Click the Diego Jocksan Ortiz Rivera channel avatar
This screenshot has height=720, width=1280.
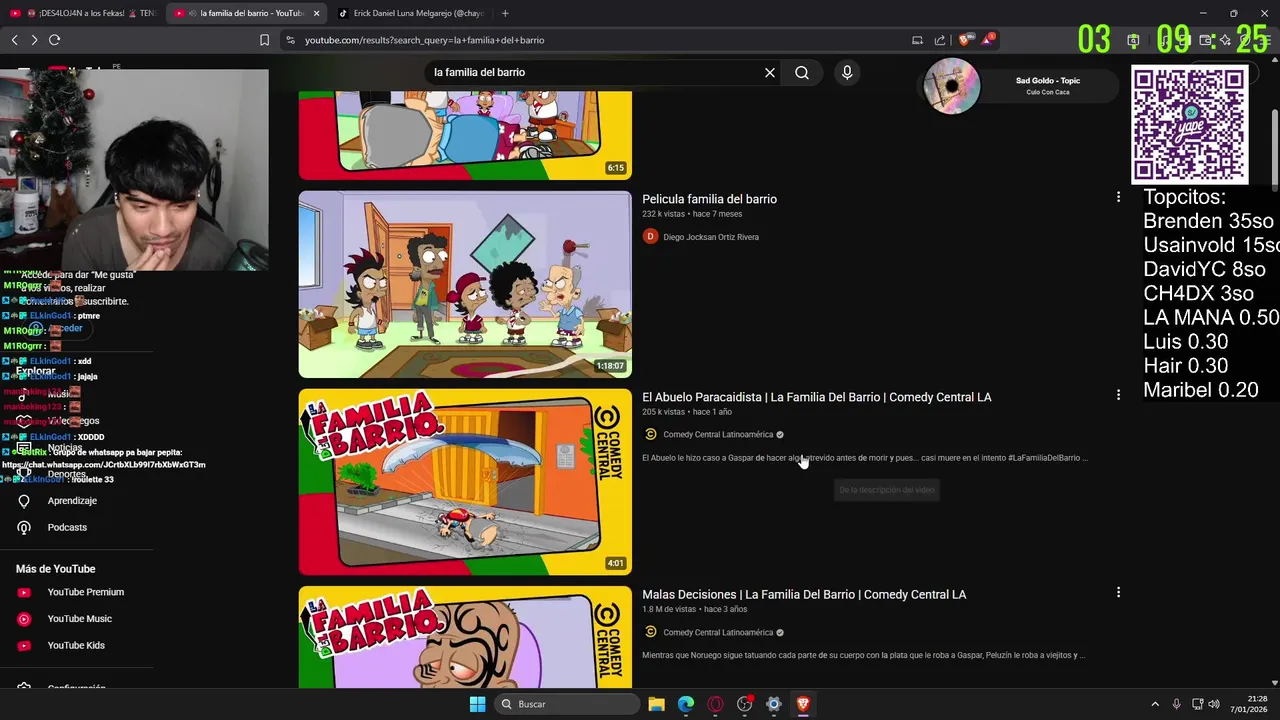pos(650,237)
